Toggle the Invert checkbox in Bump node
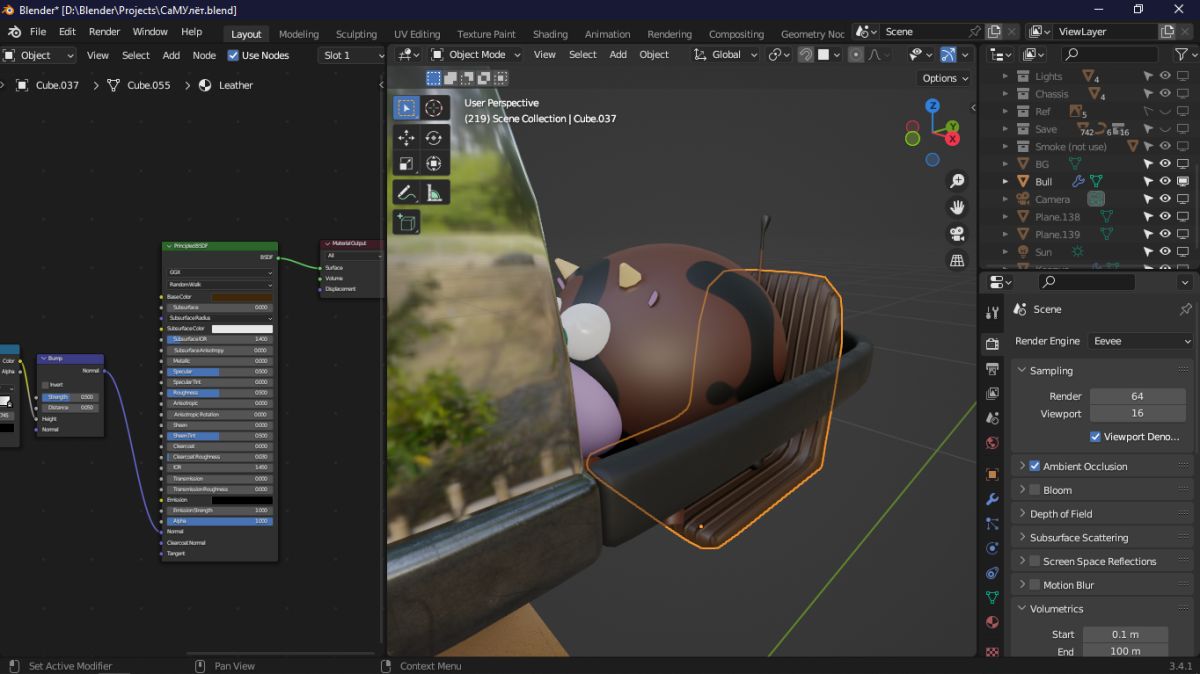The width and height of the screenshot is (1200, 674). tap(45, 385)
